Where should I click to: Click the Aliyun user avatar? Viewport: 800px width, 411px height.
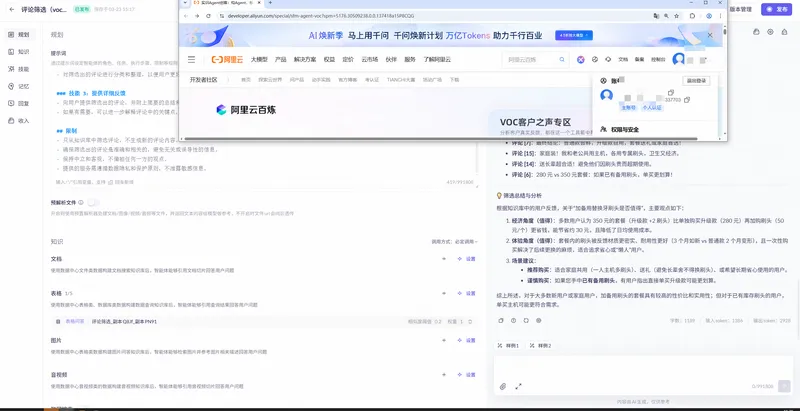pos(679,60)
